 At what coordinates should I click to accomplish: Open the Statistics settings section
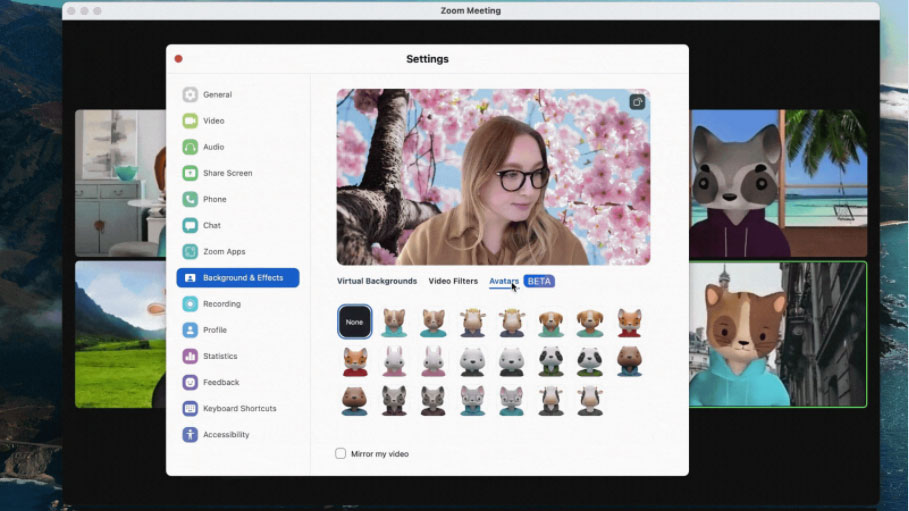220,356
